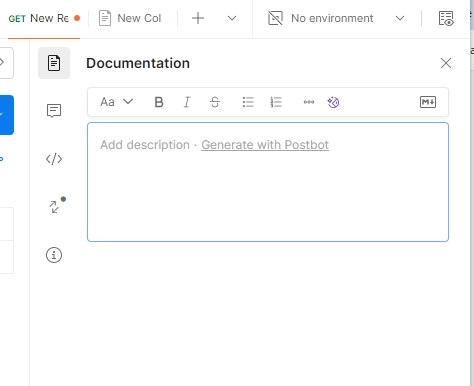The width and height of the screenshot is (474, 386).
Task: Open the Aa text style dropdown
Action: (x=117, y=102)
